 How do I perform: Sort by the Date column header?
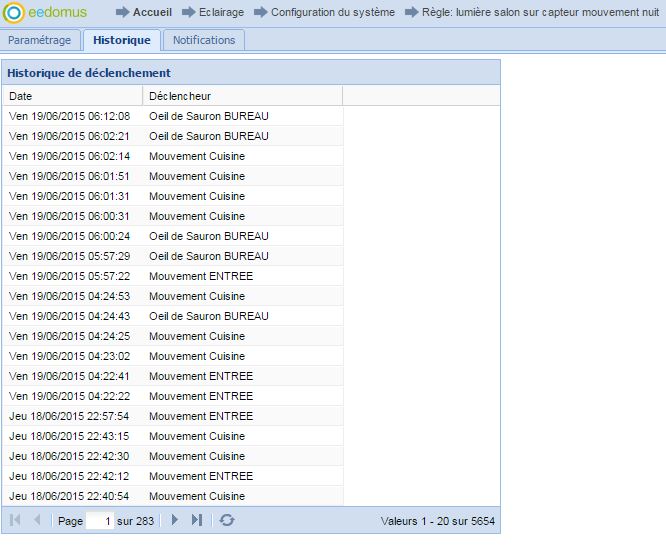(72, 96)
